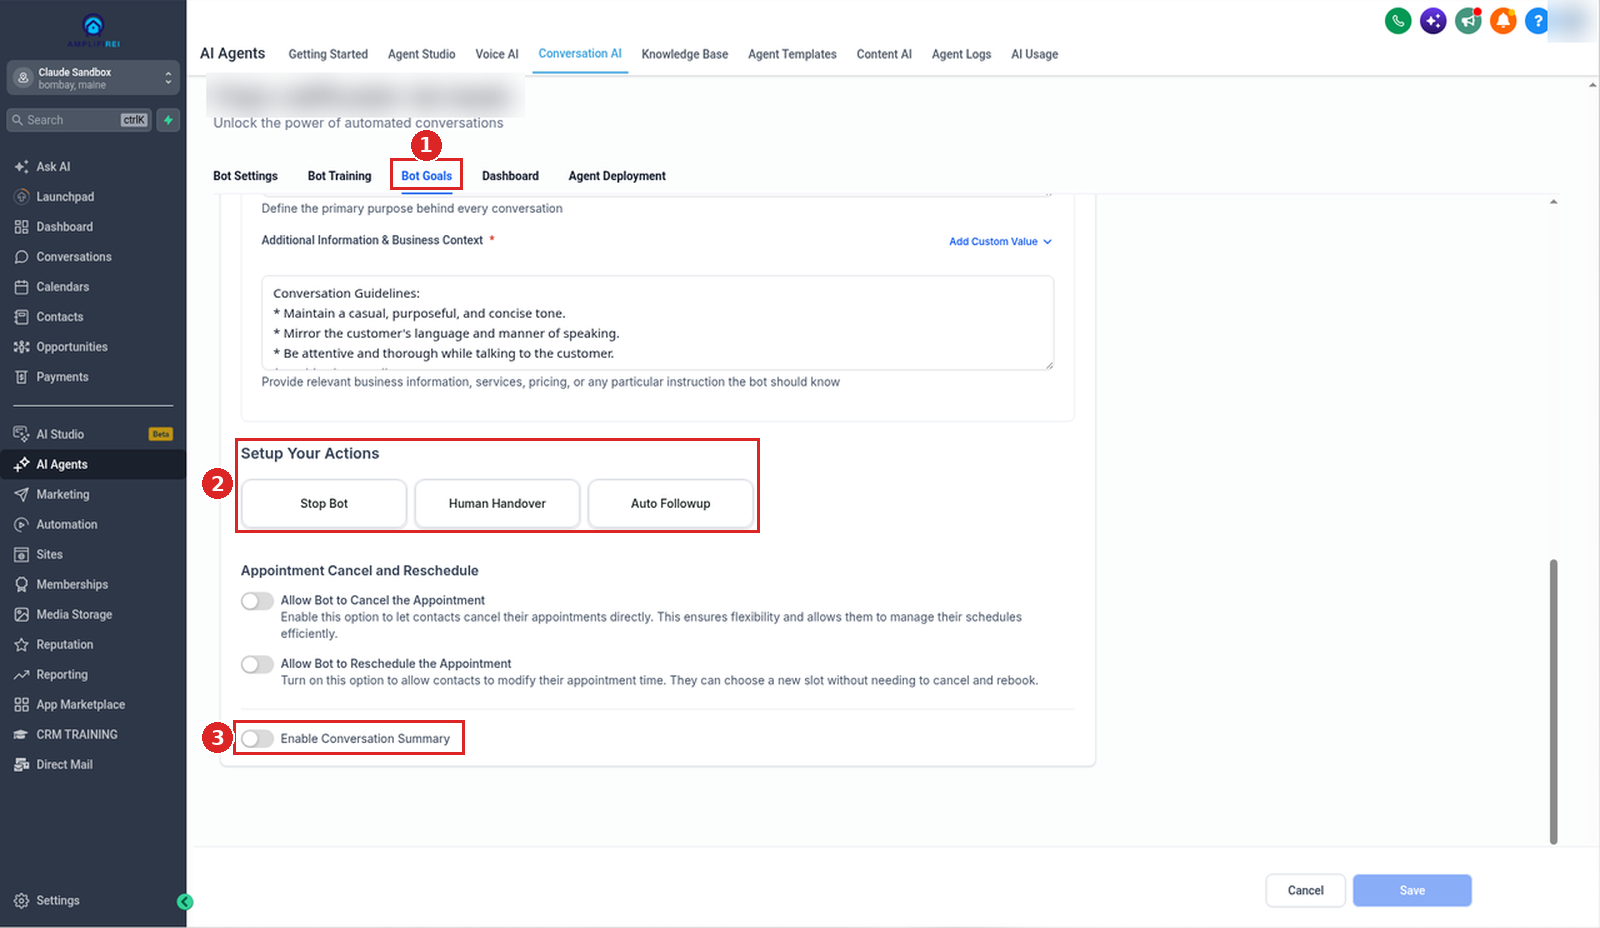This screenshot has height=928, width=1600.
Task: Open Agent Logs top tab
Action: point(961,54)
